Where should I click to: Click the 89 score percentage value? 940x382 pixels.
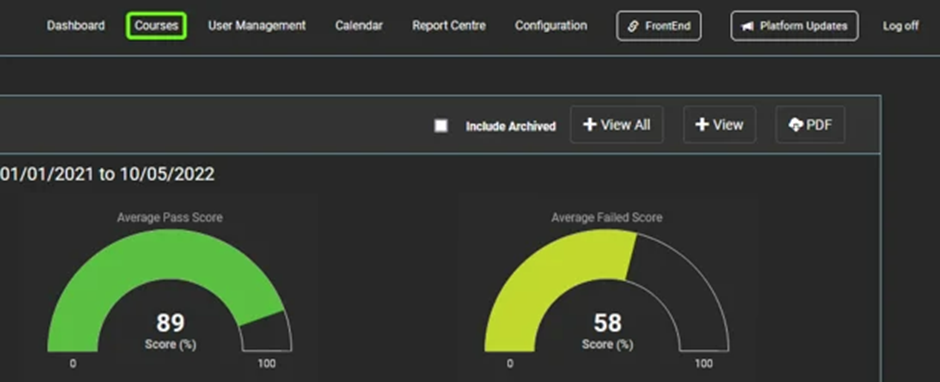tap(170, 323)
